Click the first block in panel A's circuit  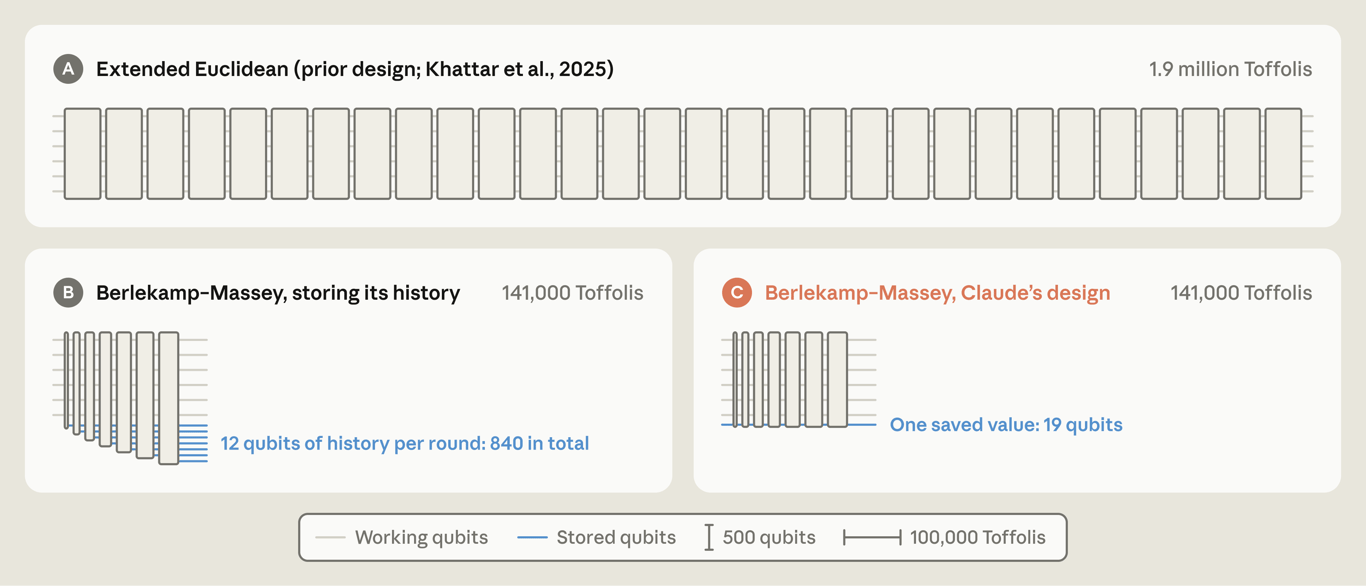[x=83, y=154]
